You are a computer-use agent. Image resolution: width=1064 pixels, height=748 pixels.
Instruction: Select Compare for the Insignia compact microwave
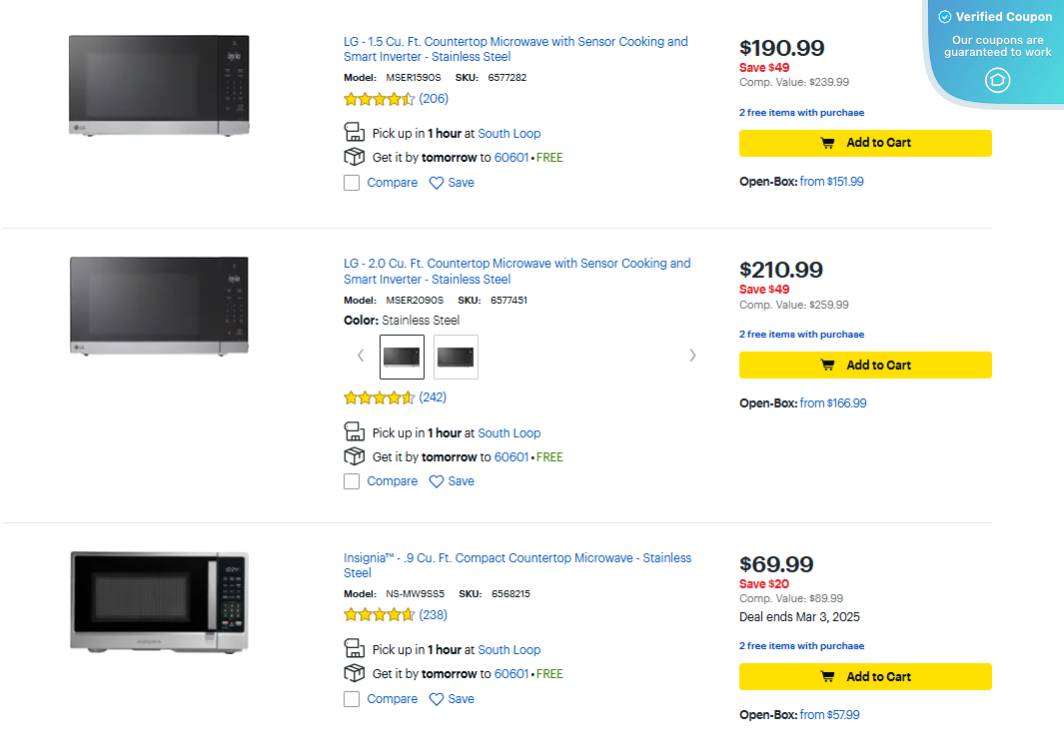(351, 698)
